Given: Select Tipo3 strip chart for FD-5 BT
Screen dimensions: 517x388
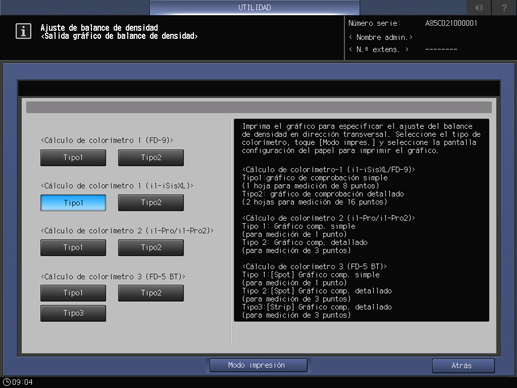Looking at the screenshot, I should (x=73, y=313).
